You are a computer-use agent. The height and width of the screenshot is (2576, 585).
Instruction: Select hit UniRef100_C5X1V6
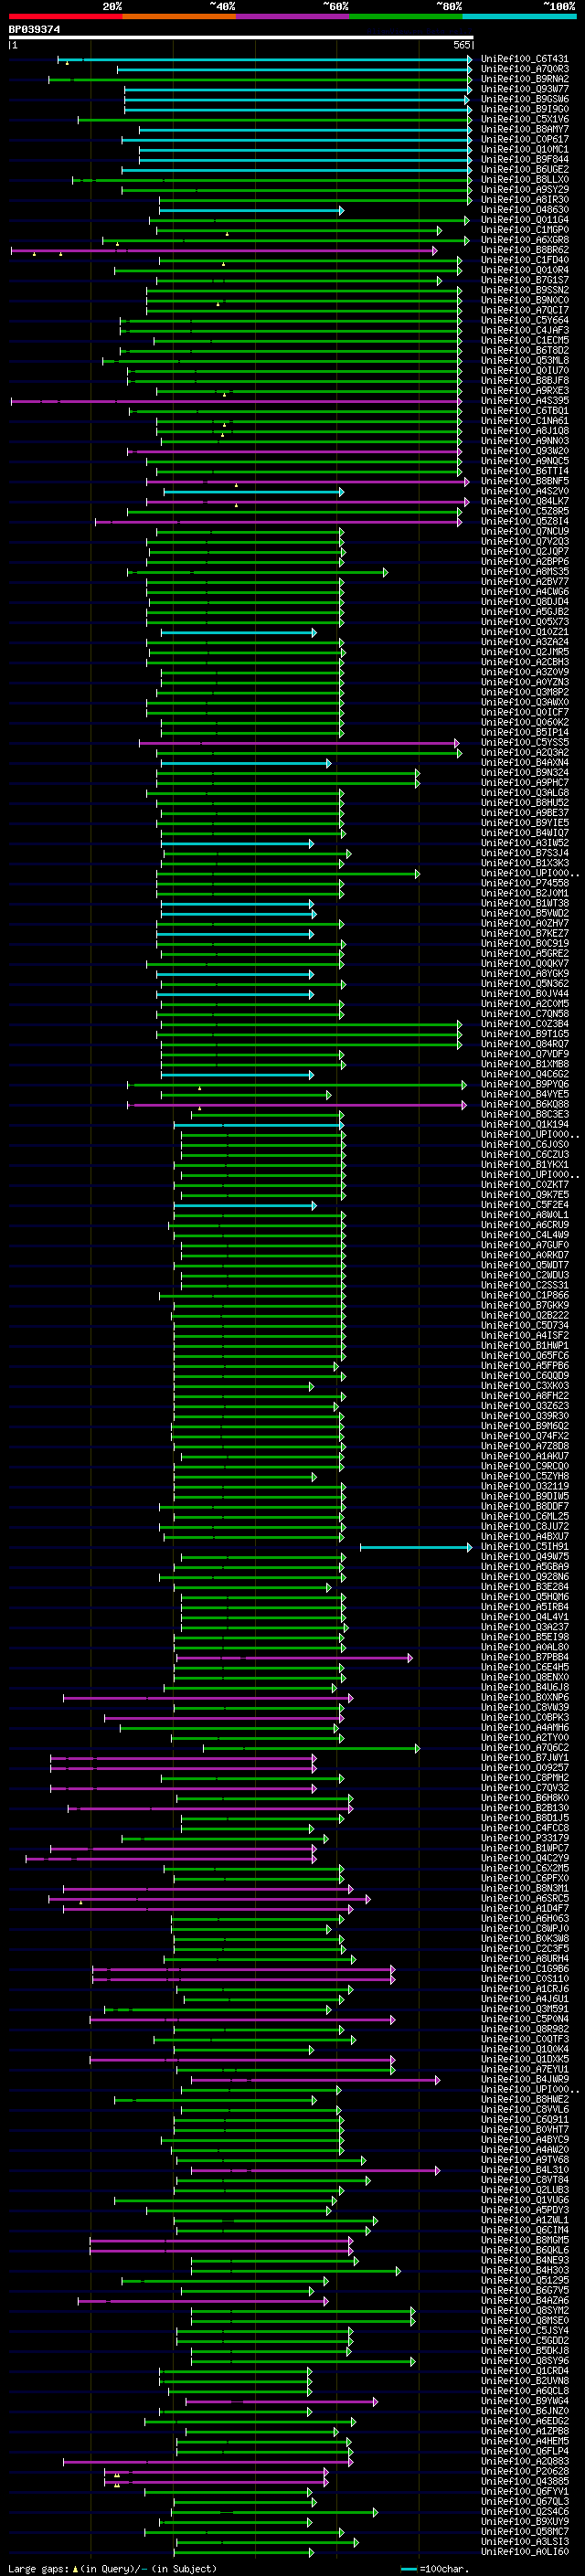[x=525, y=119]
